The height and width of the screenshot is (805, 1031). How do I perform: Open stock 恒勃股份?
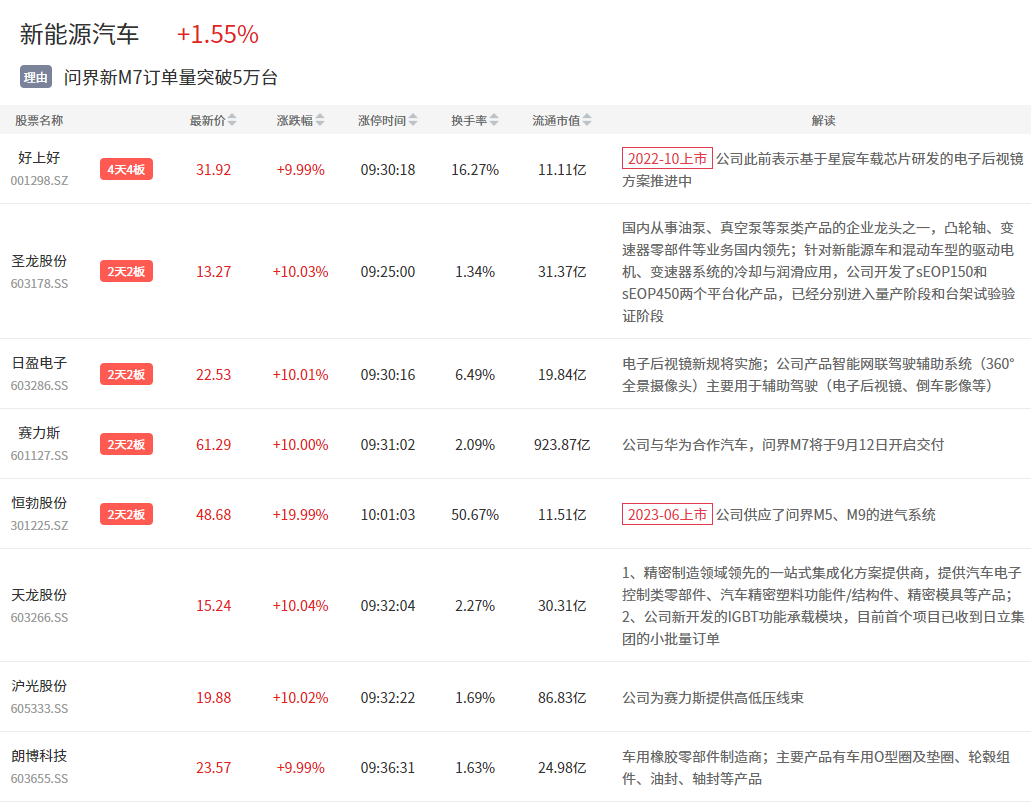[39, 503]
